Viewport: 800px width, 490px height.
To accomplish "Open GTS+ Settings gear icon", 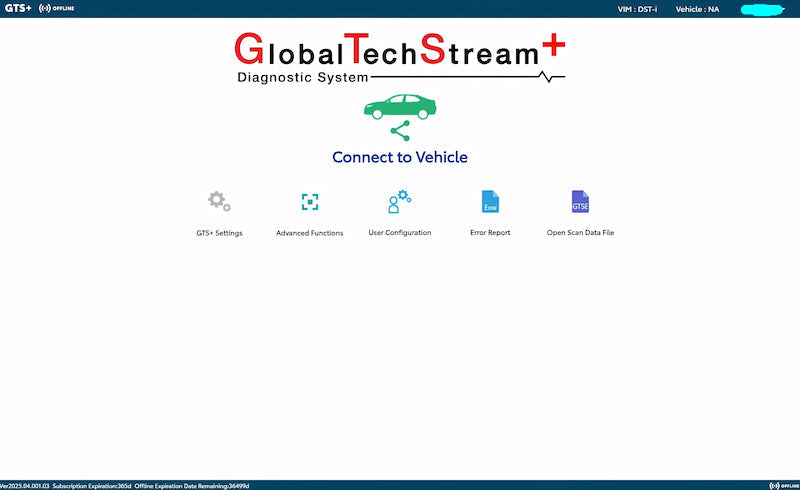I will [x=219, y=202].
